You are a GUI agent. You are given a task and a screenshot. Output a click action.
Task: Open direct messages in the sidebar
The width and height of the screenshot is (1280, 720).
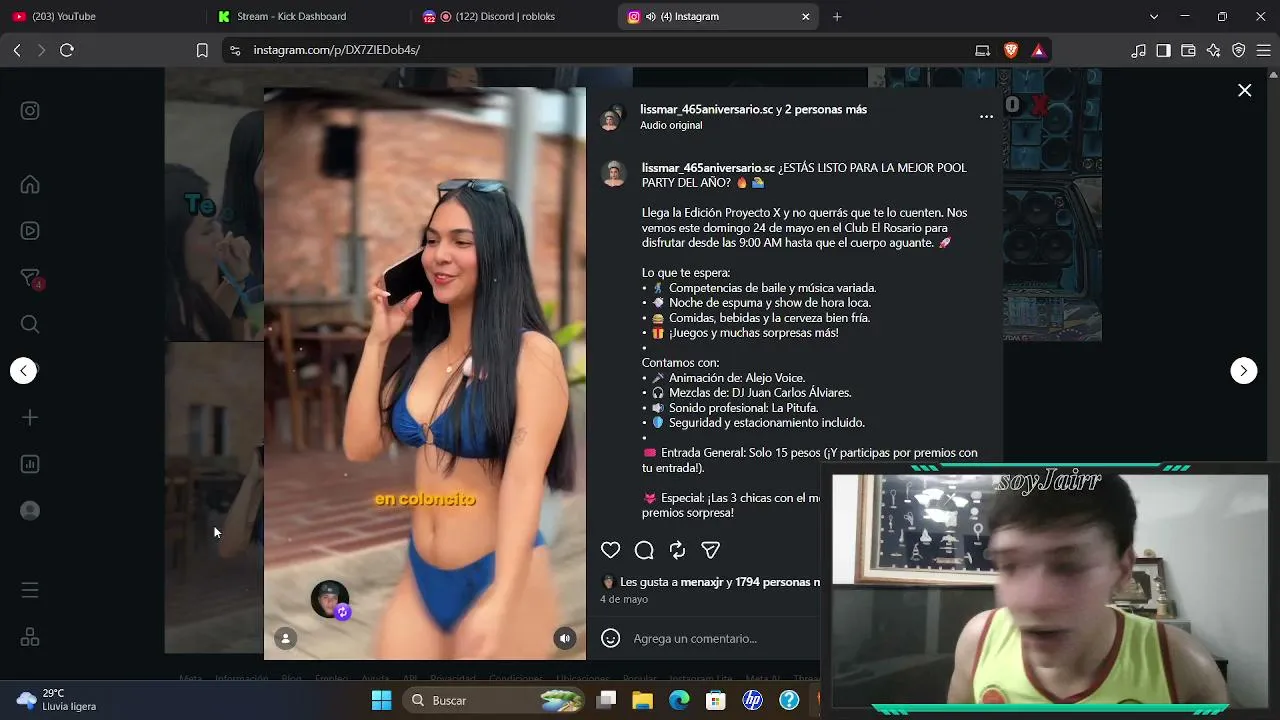30,278
